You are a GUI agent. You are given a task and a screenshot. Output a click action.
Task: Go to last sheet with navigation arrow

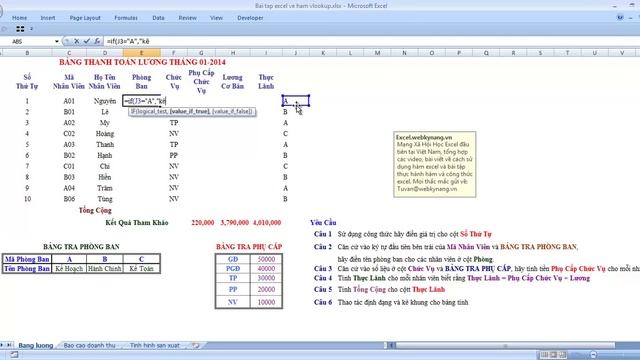click(9, 345)
